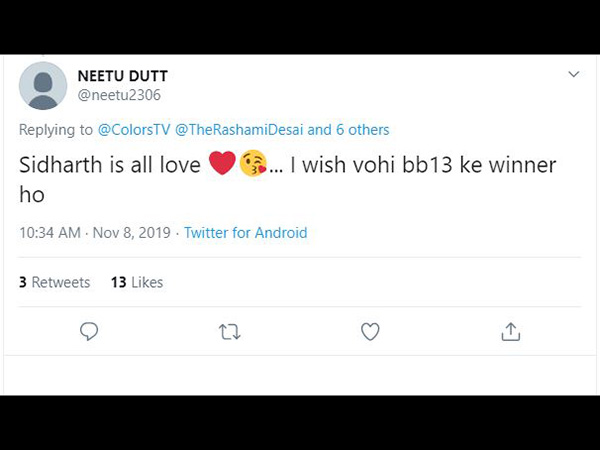View the 13 Likes list
This screenshot has height=450, width=600.
tap(137, 282)
